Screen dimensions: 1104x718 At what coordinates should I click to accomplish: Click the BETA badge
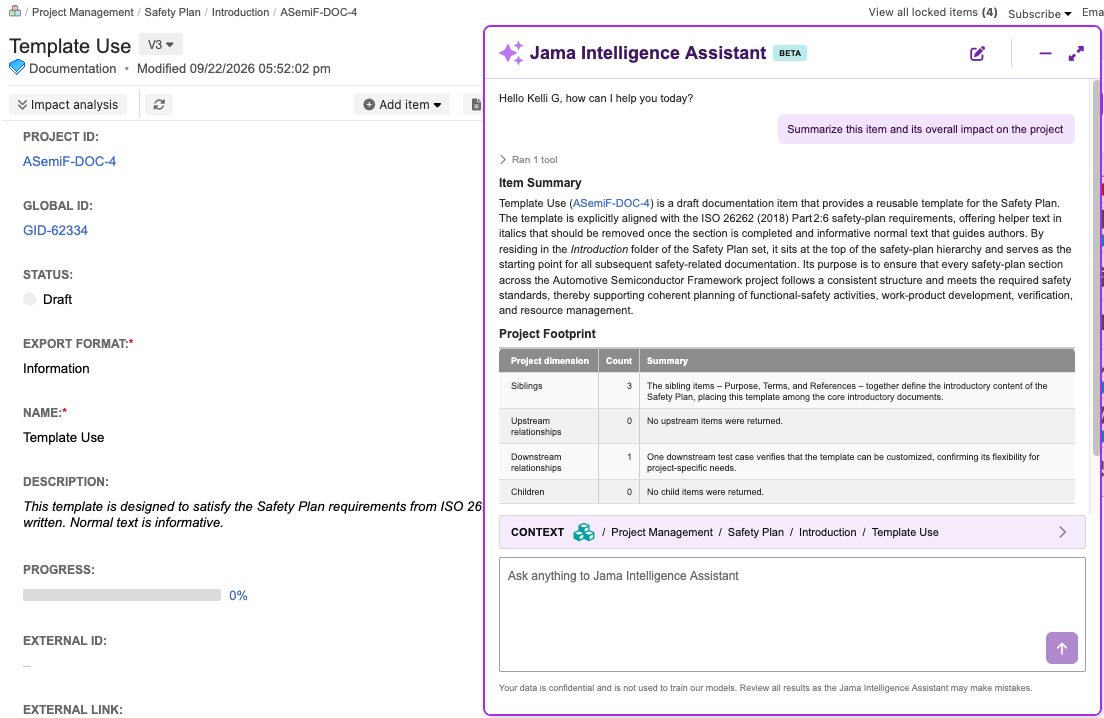click(790, 53)
